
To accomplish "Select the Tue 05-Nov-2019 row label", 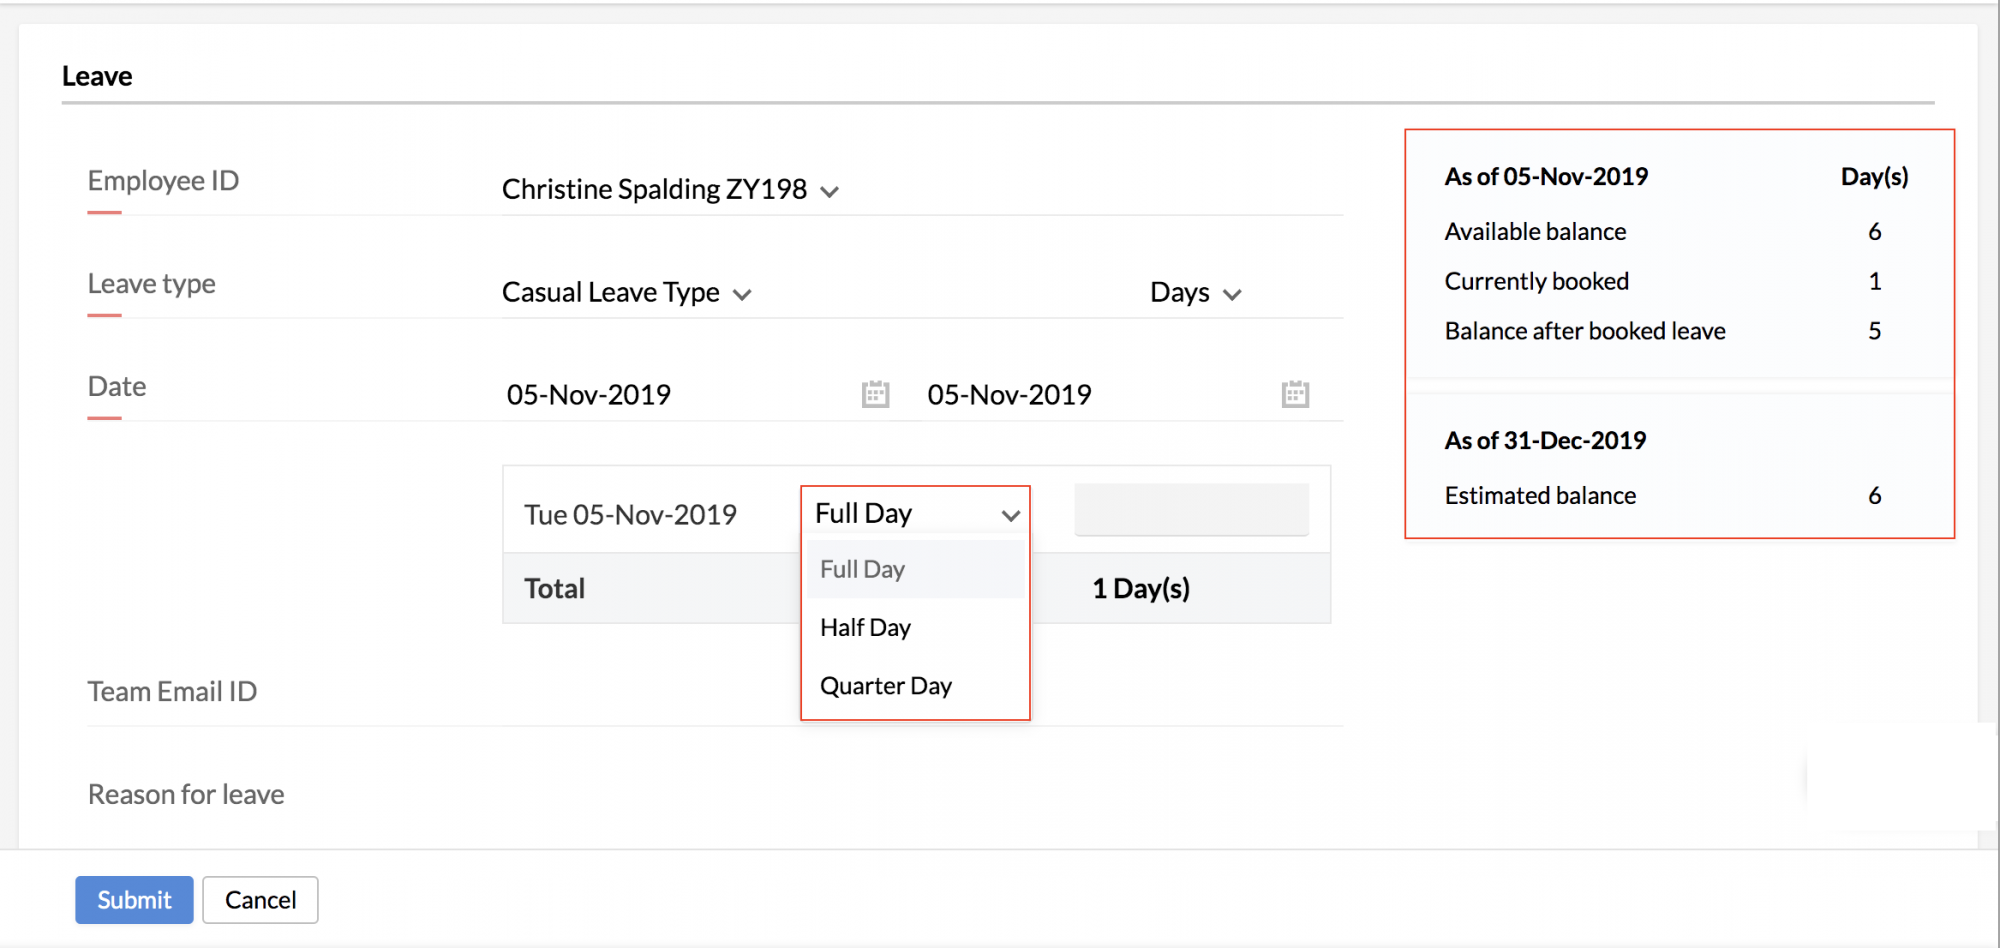I will click(630, 515).
